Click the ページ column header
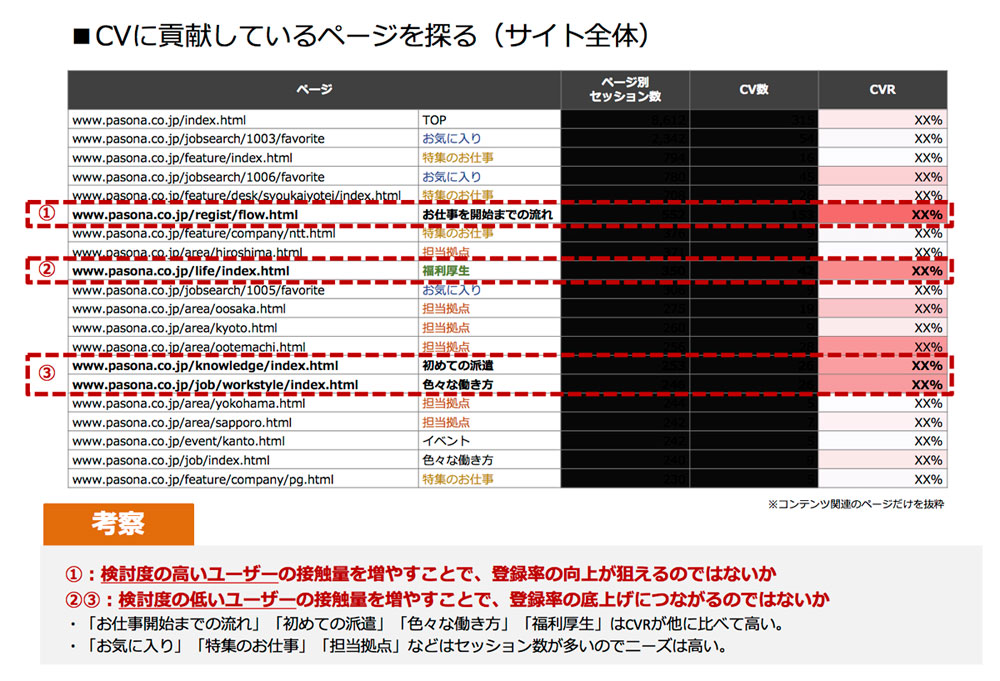This screenshot has height=681, width=1000. point(313,90)
